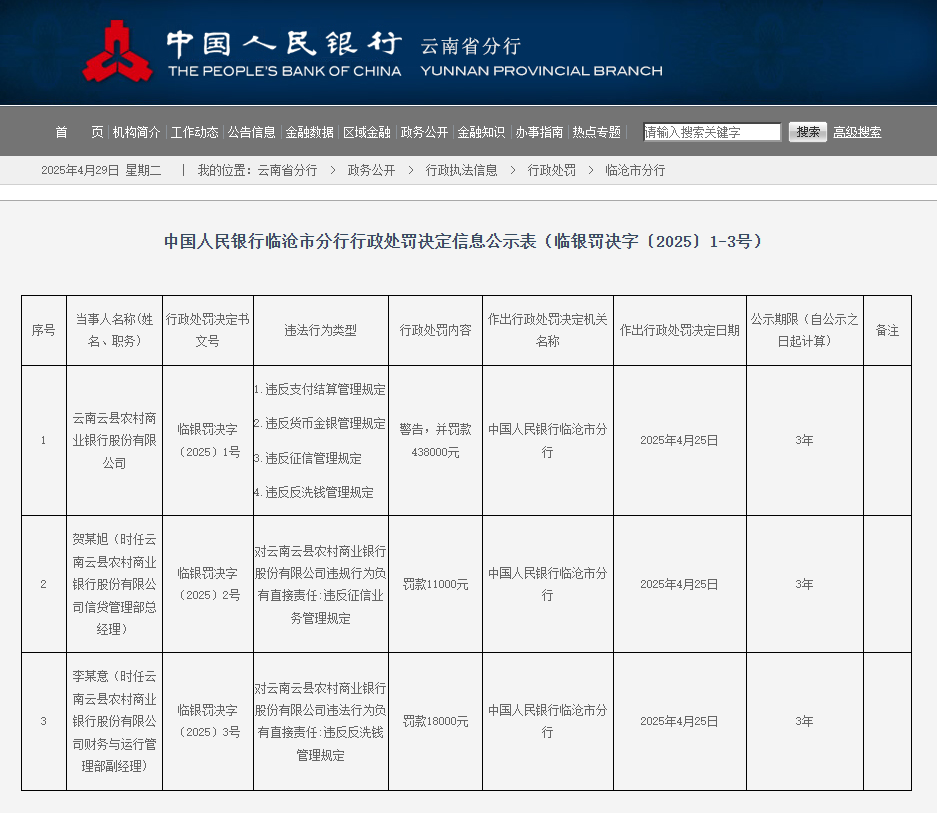Click the 3年 period cell in row 3
Viewport: 937px width, 813px height.
pyautogui.click(x=804, y=721)
